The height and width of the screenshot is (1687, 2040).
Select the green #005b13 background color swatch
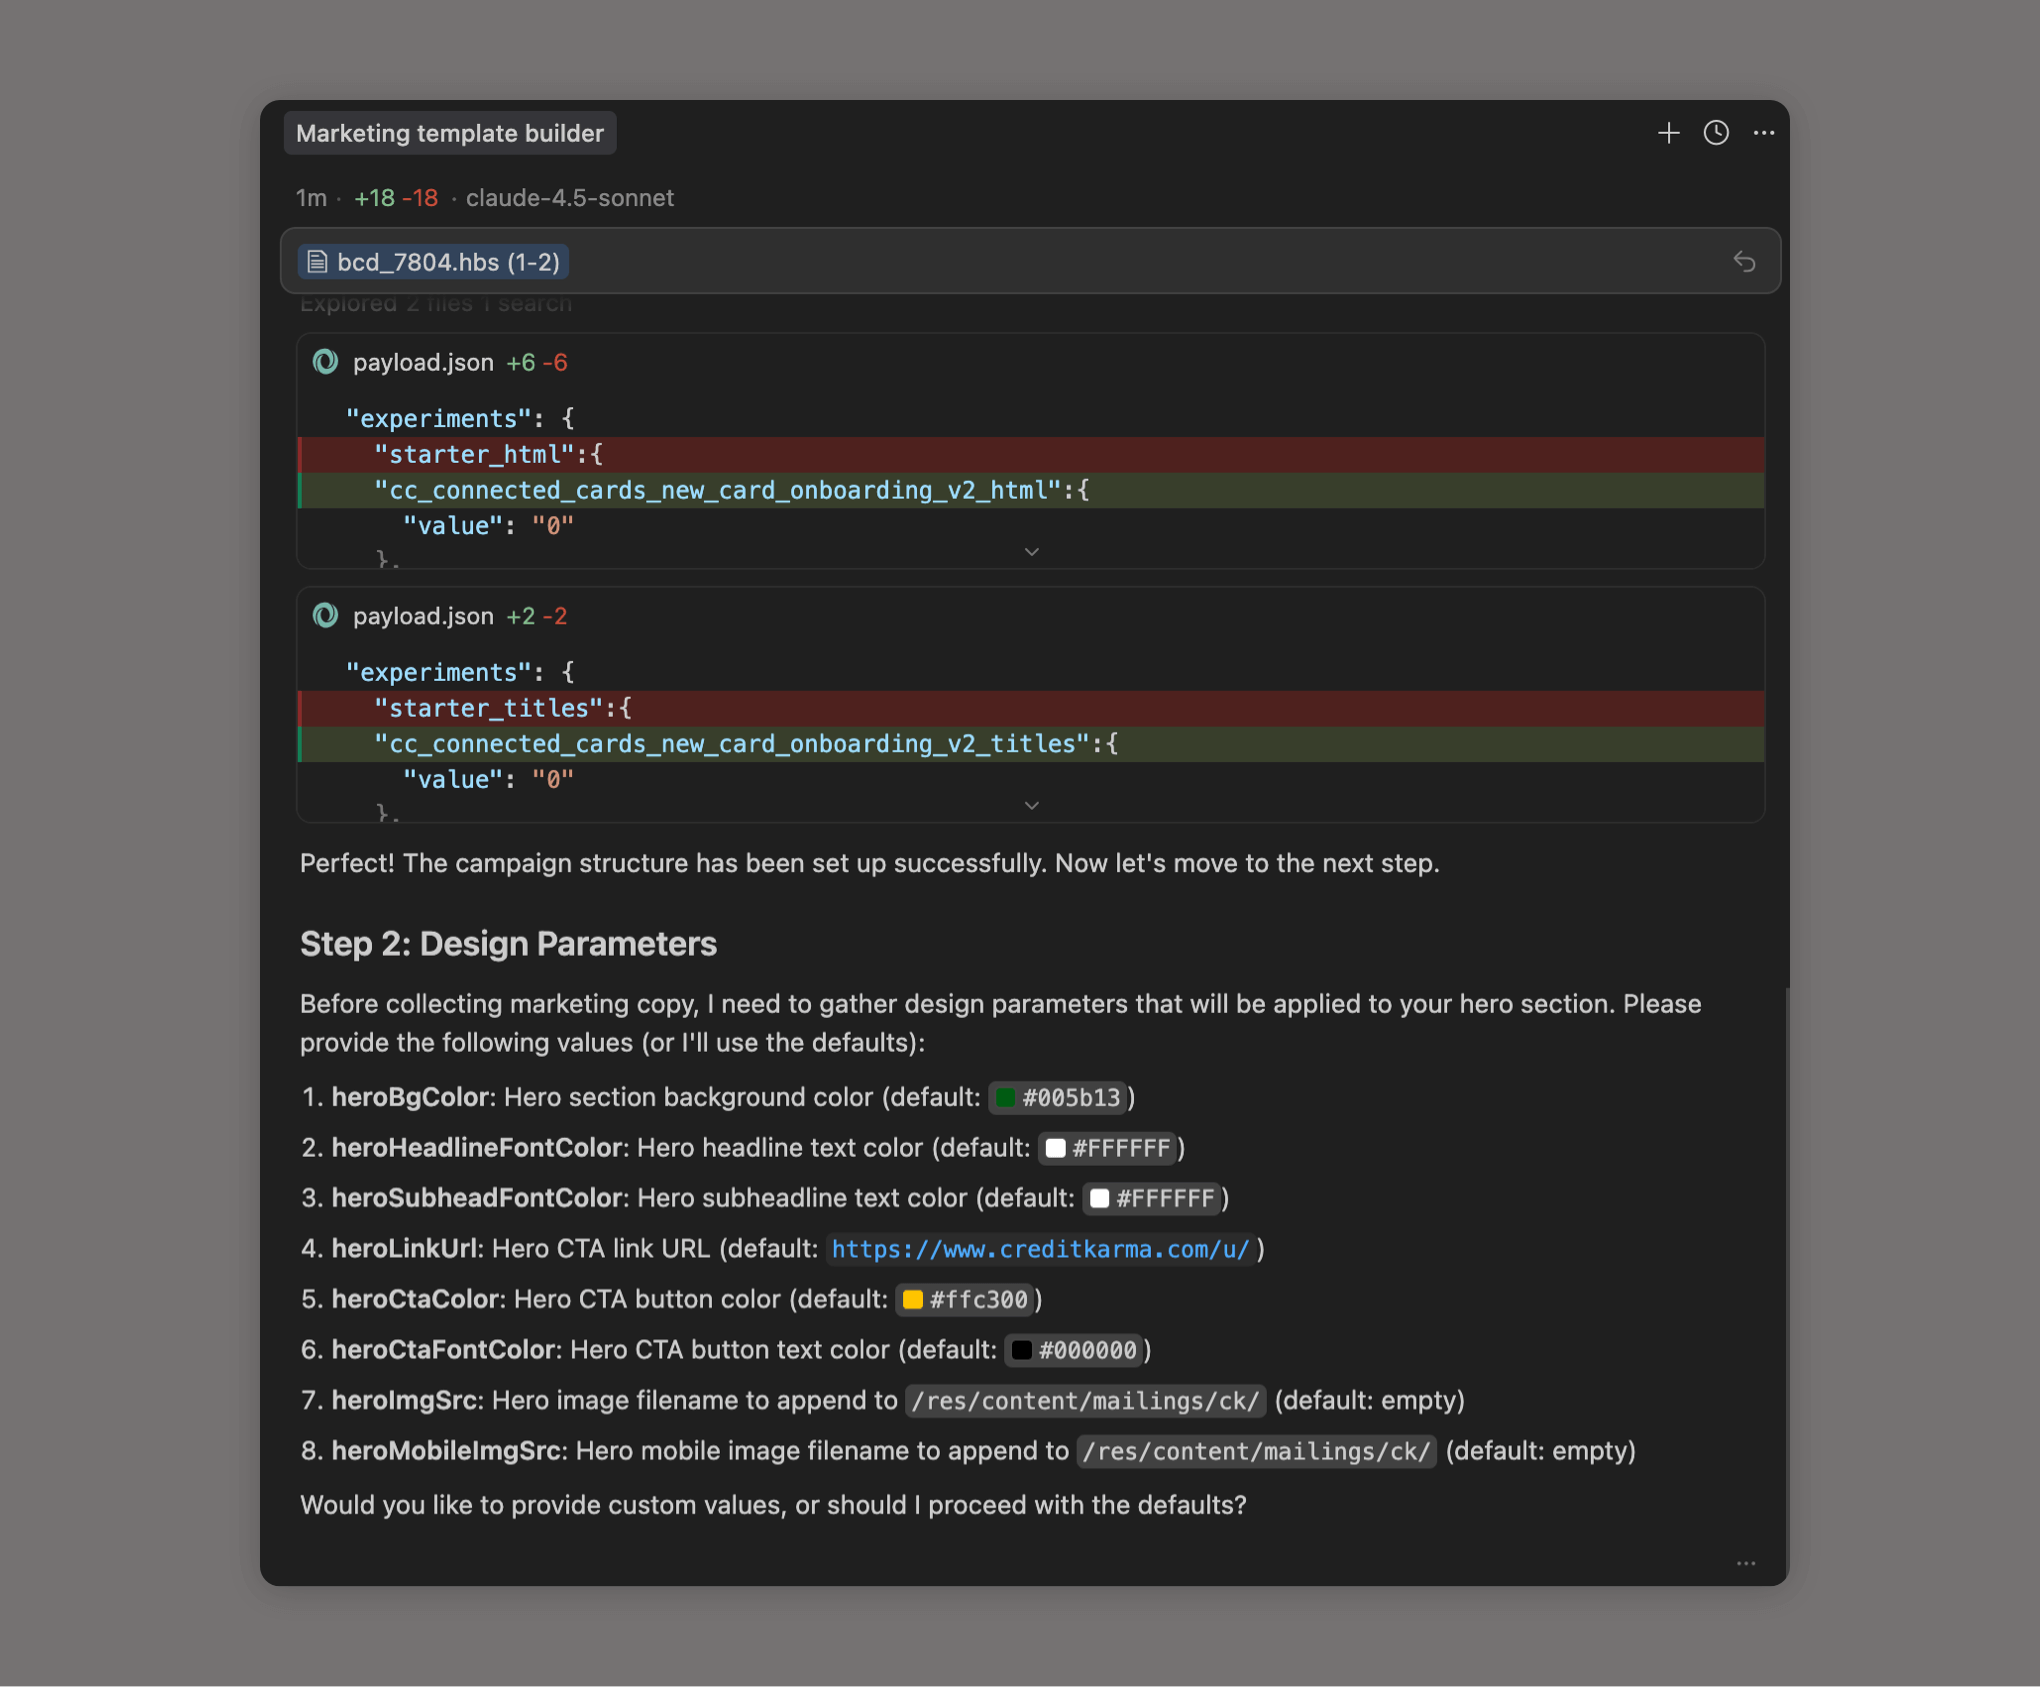click(x=1004, y=1097)
